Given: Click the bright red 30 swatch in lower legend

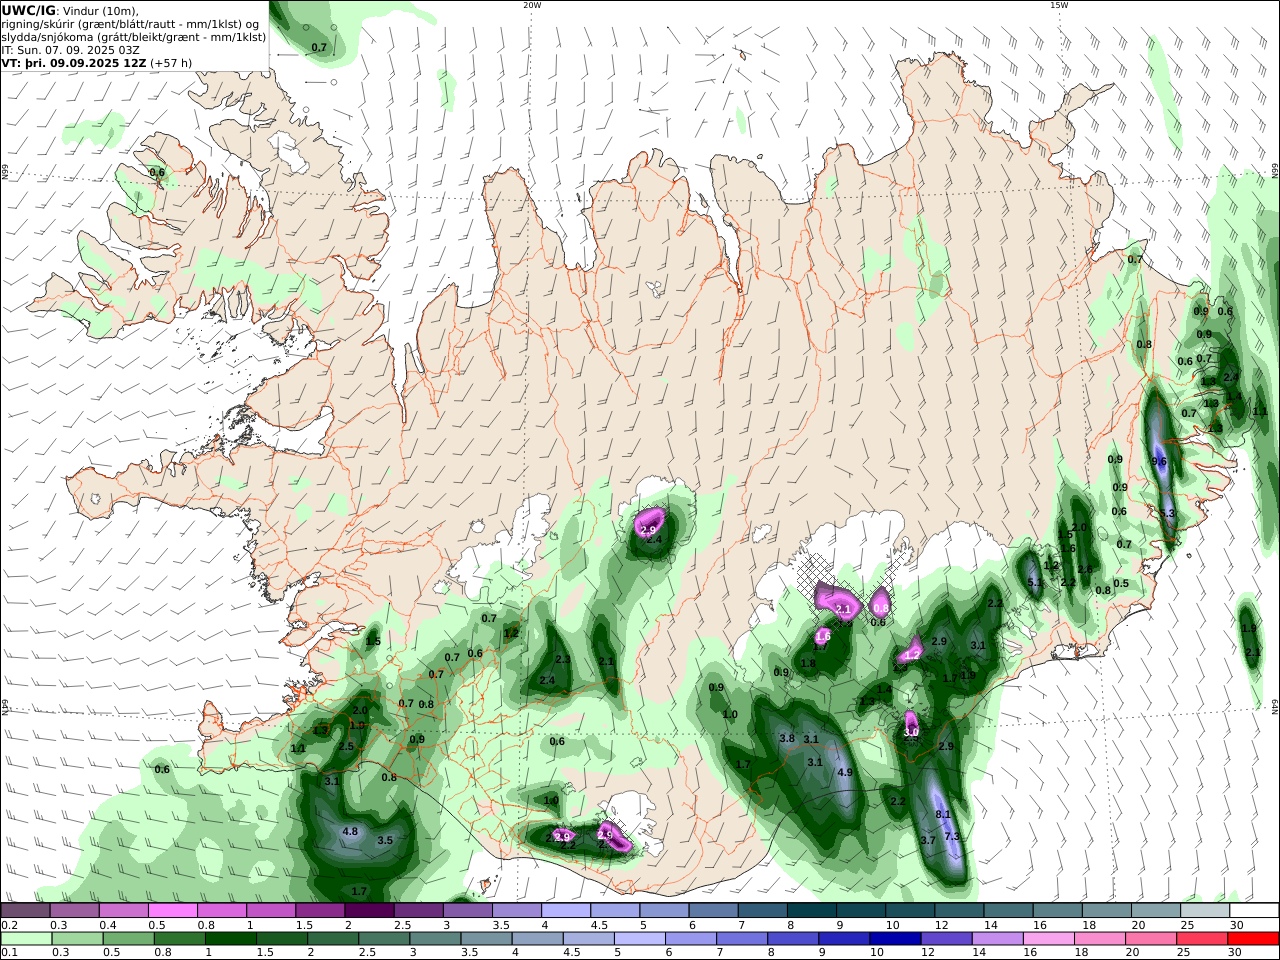Looking at the screenshot, I should tap(1254, 938).
